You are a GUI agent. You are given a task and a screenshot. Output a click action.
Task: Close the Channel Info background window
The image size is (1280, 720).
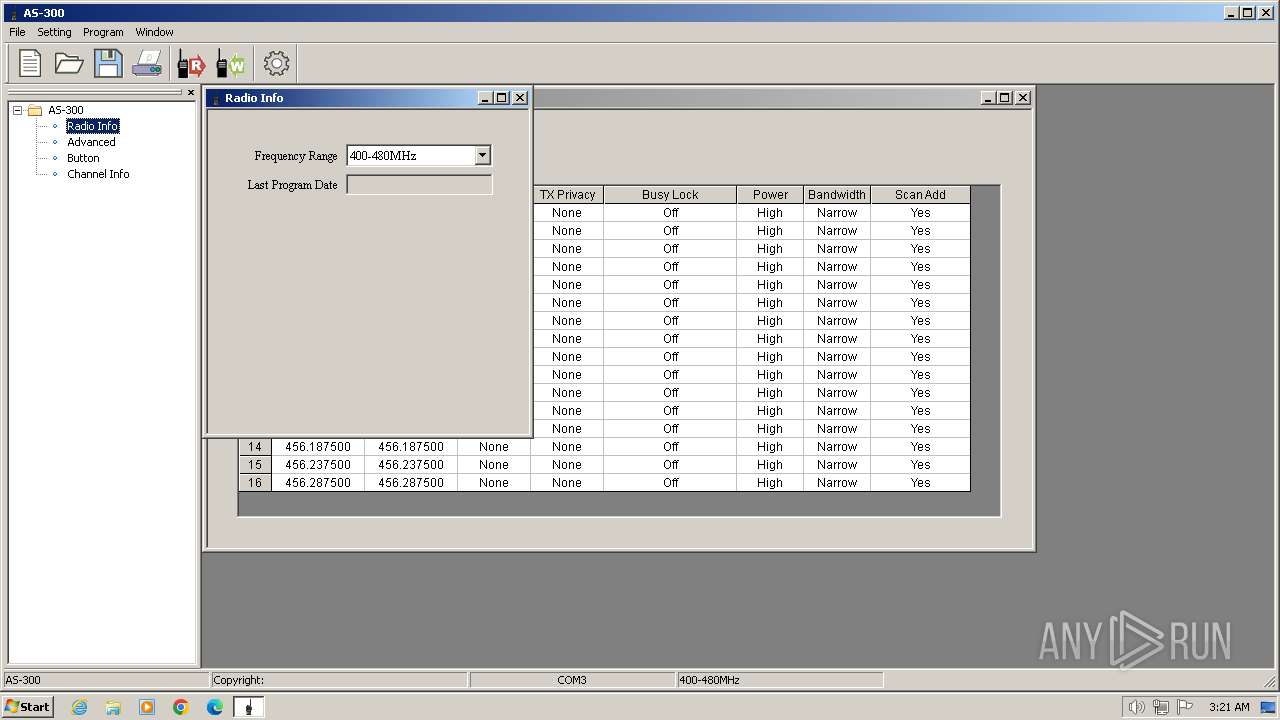coord(1023,98)
